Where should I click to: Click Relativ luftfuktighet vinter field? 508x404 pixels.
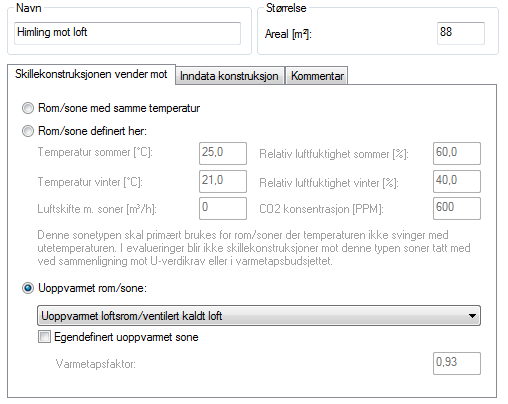point(457,181)
